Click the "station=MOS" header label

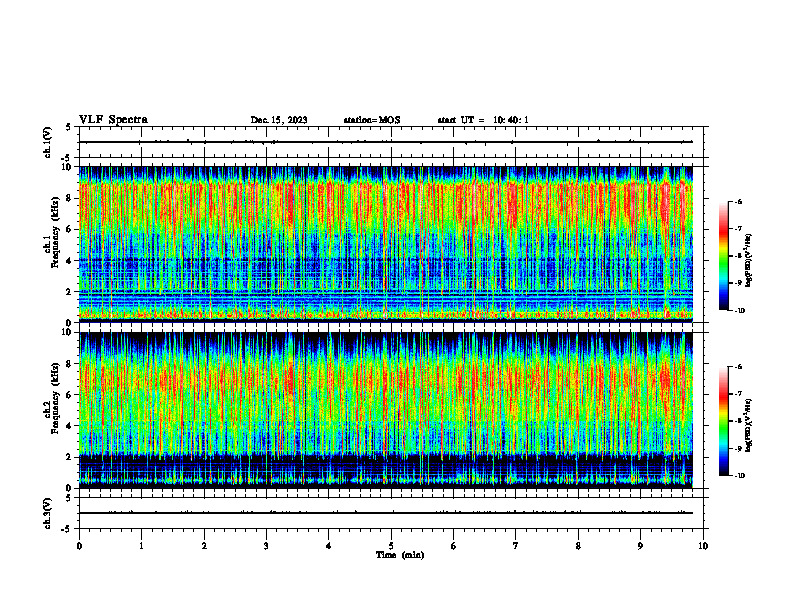point(372,120)
